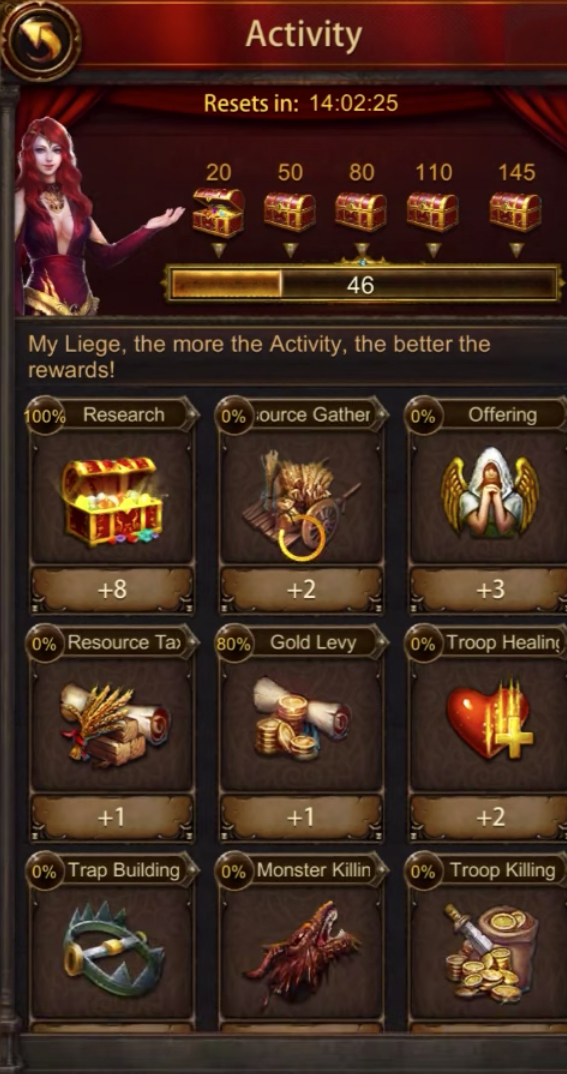
Task: Select the 80-point treasure chest
Action: tap(361, 212)
